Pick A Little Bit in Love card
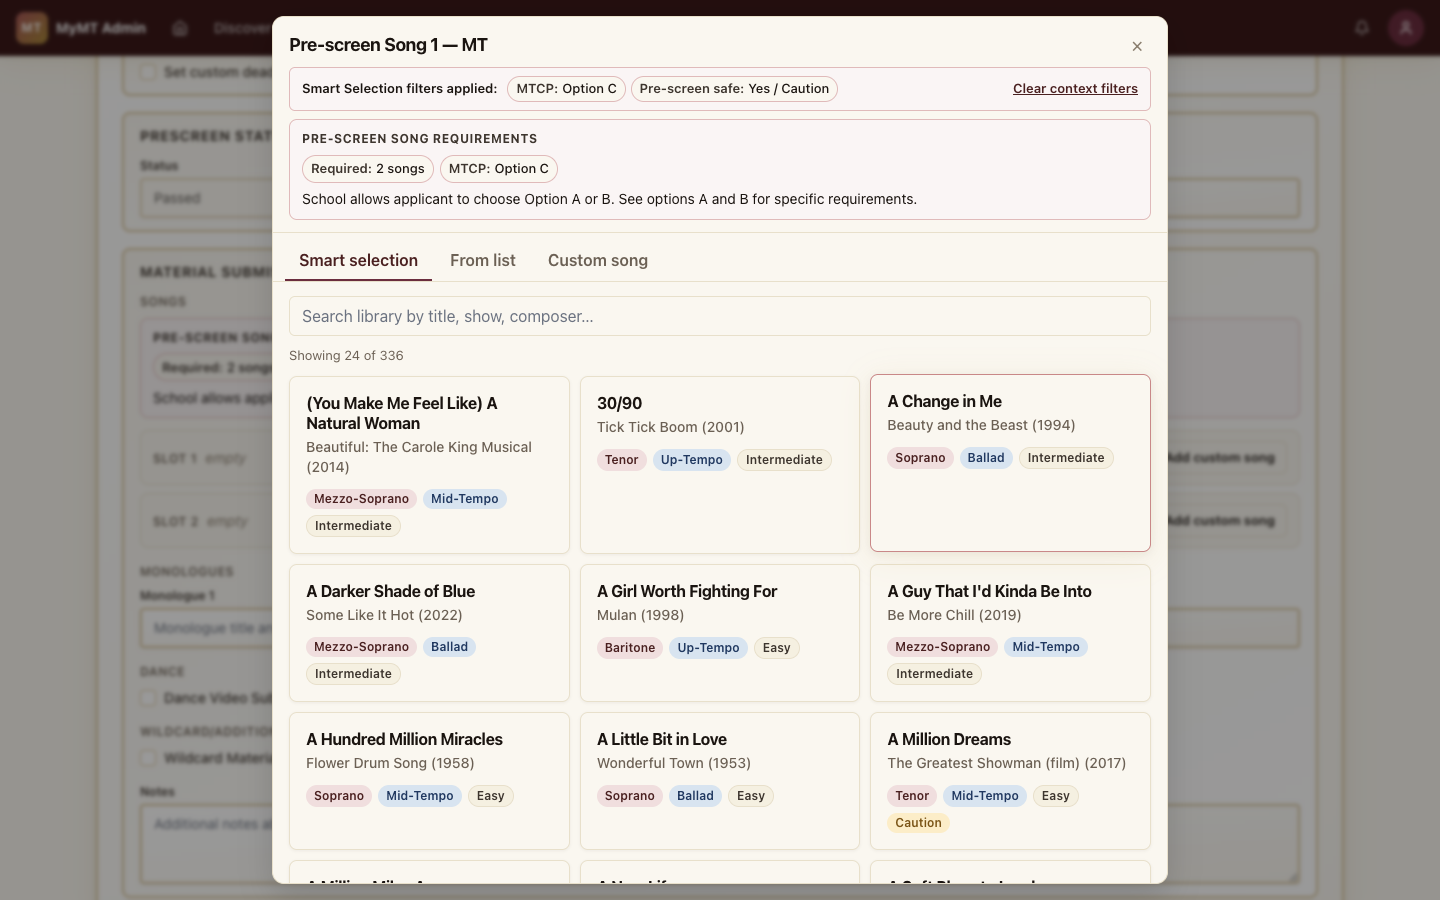Image resolution: width=1440 pixels, height=900 pixels. click(720, 781)
